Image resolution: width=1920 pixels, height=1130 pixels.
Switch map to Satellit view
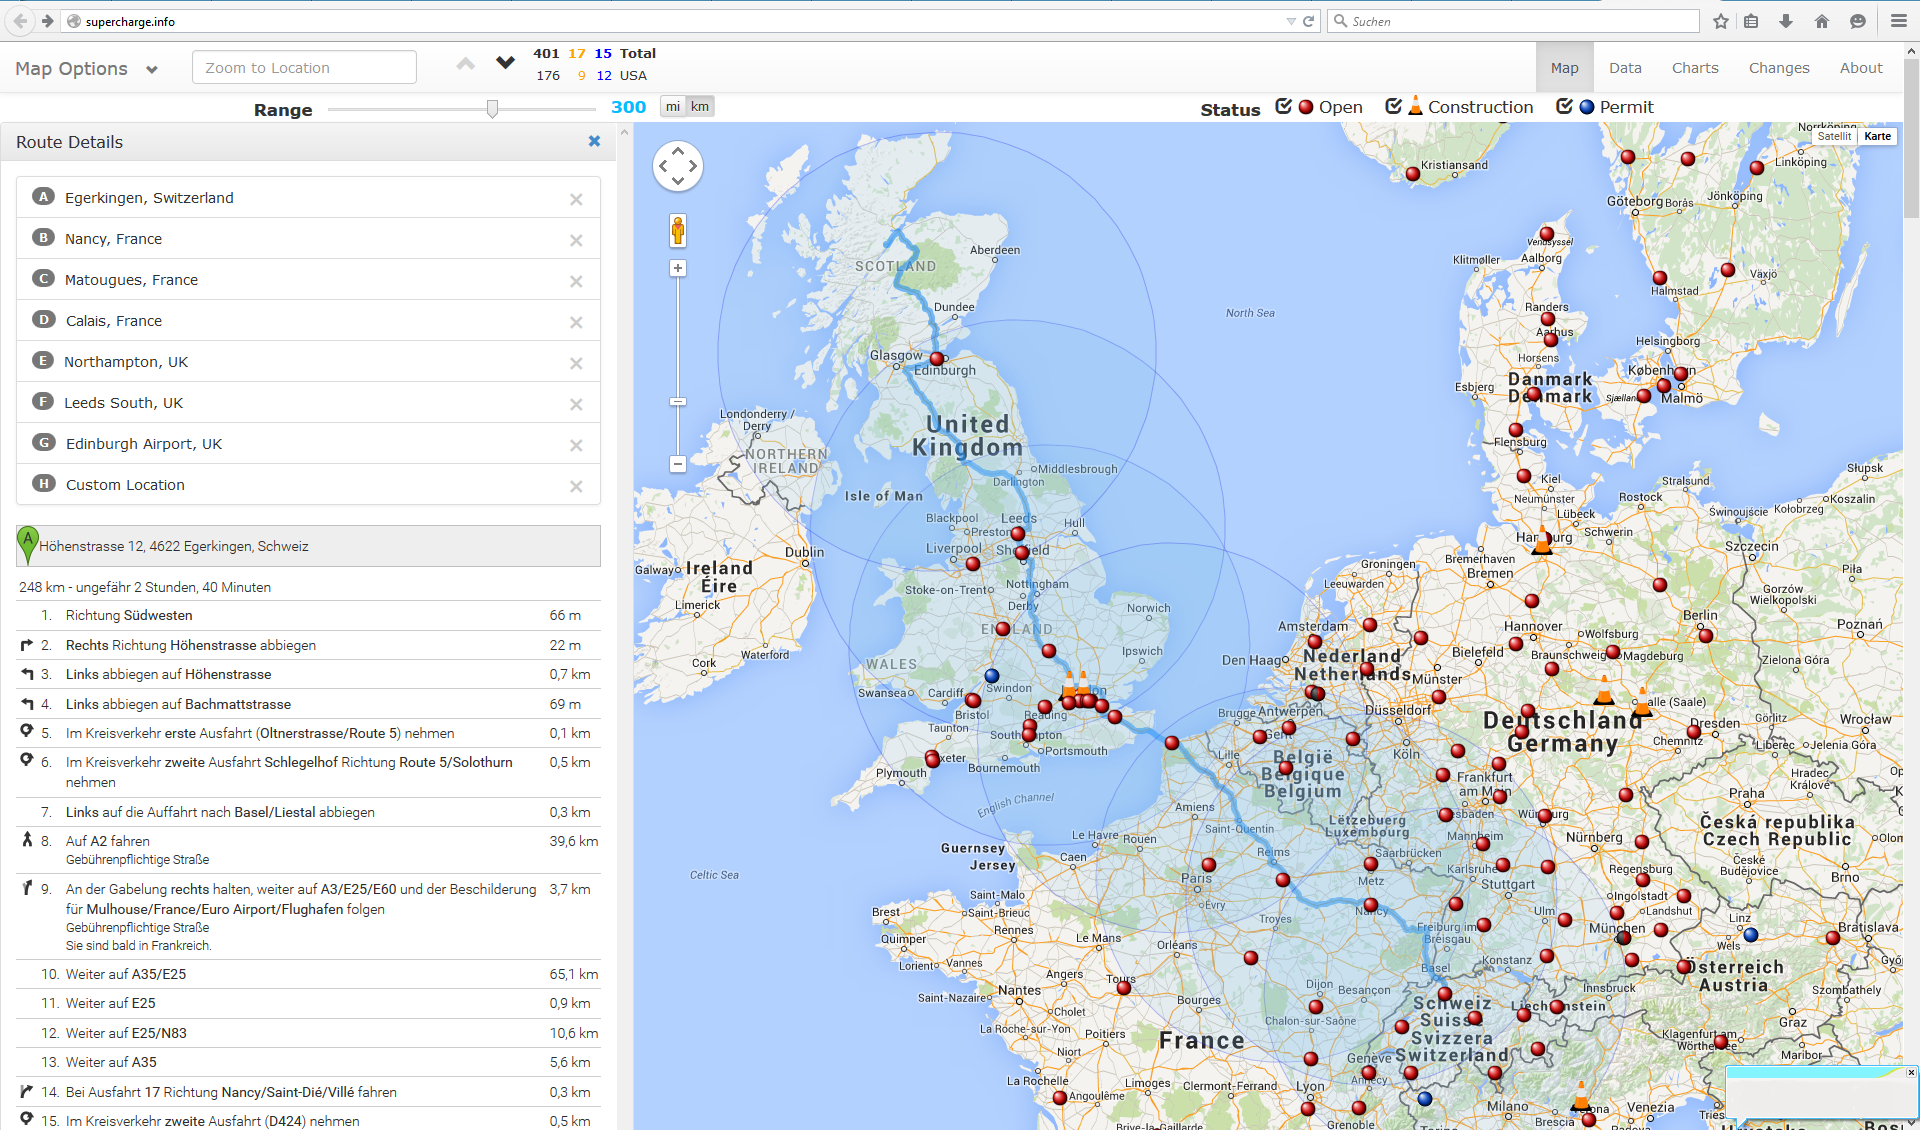1834,136
